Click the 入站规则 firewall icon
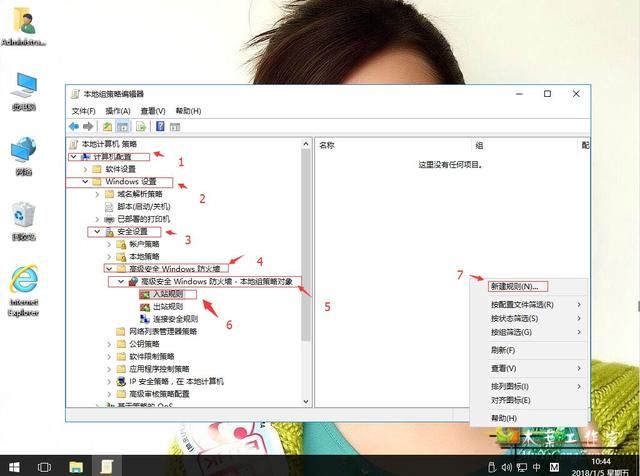 click(145, 294)
